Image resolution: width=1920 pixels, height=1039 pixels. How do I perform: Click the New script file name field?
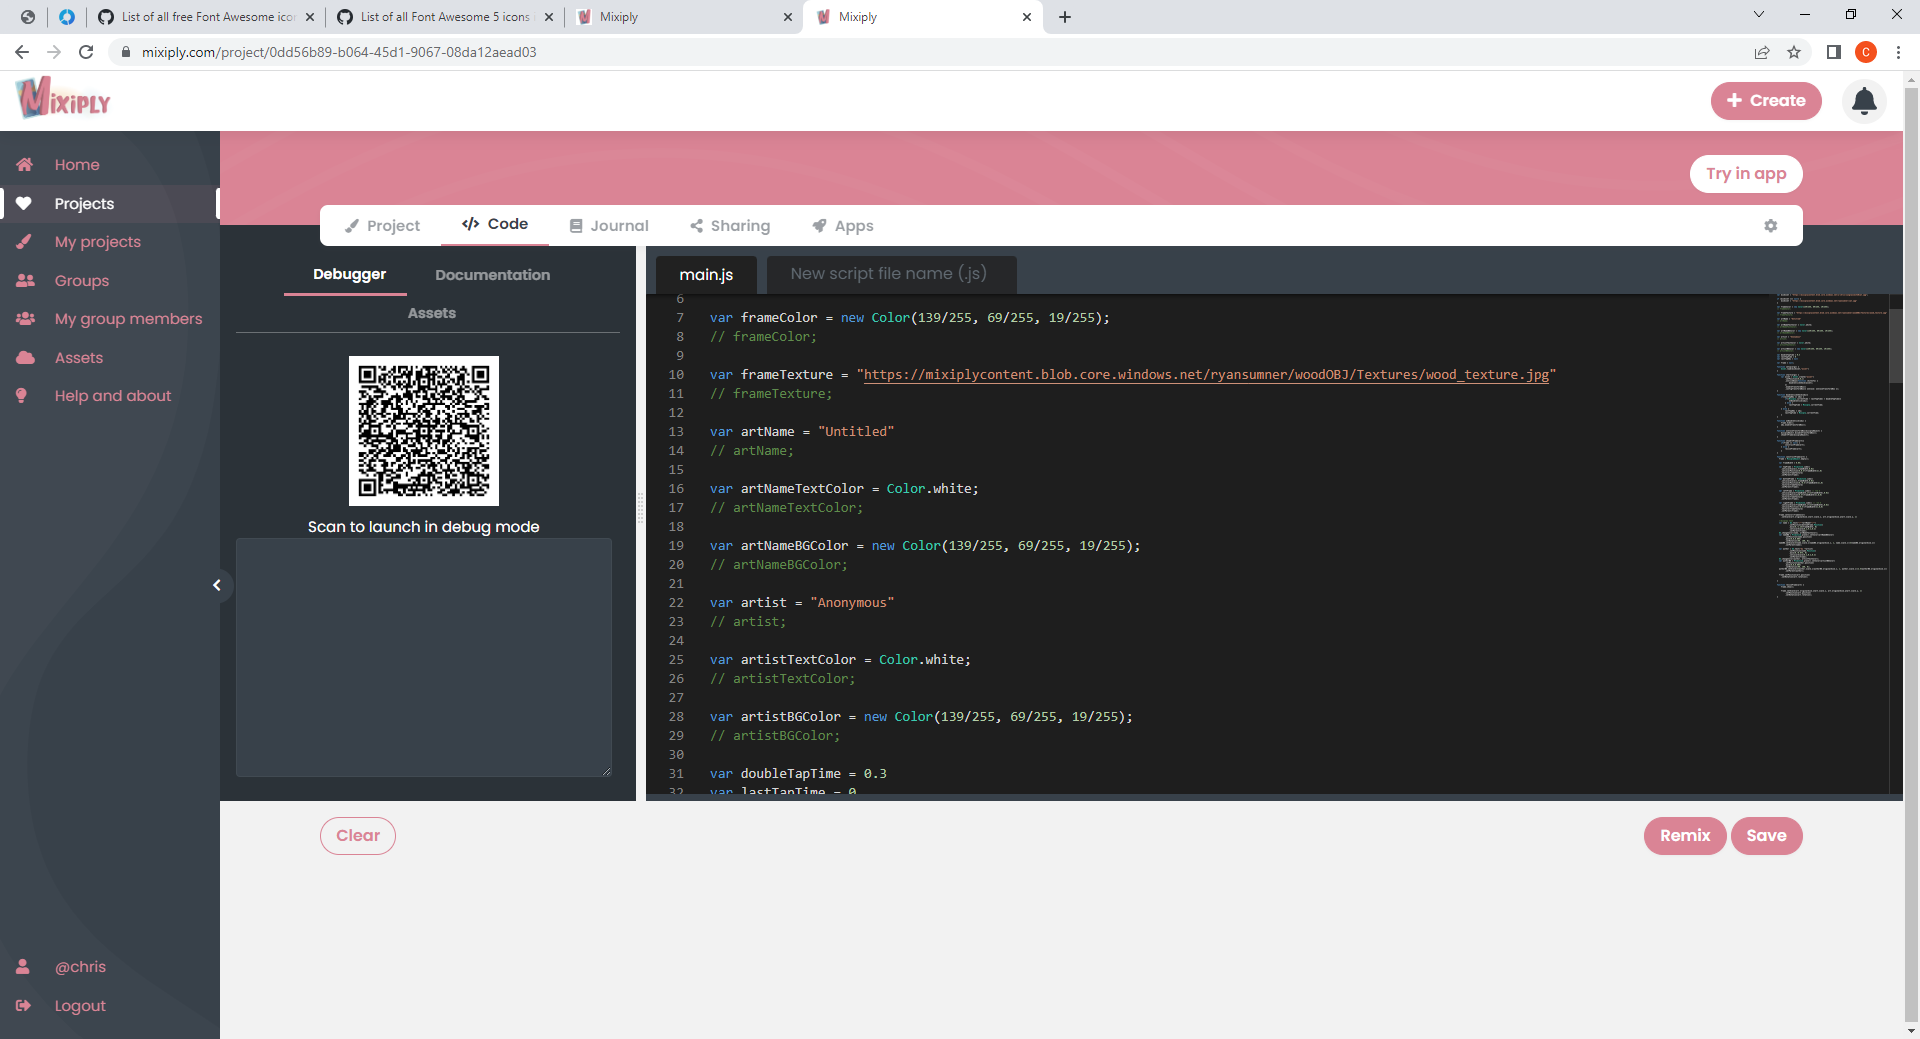[x=891, y=274]
